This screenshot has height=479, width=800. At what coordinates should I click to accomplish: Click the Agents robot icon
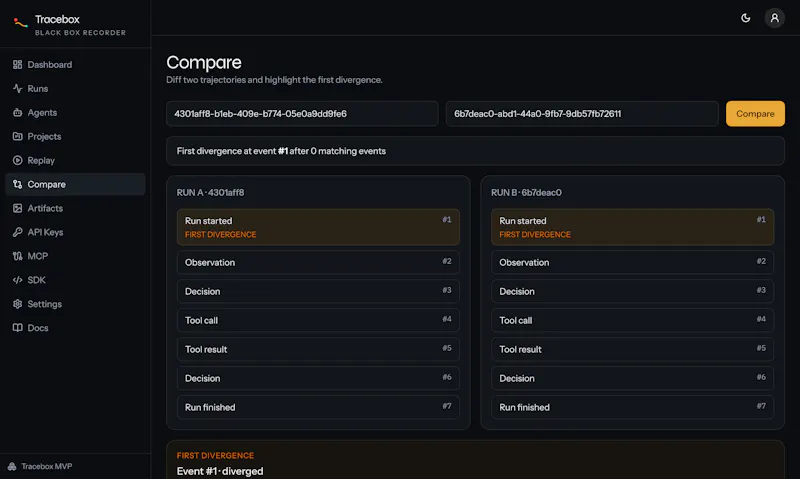click(17, 113)
